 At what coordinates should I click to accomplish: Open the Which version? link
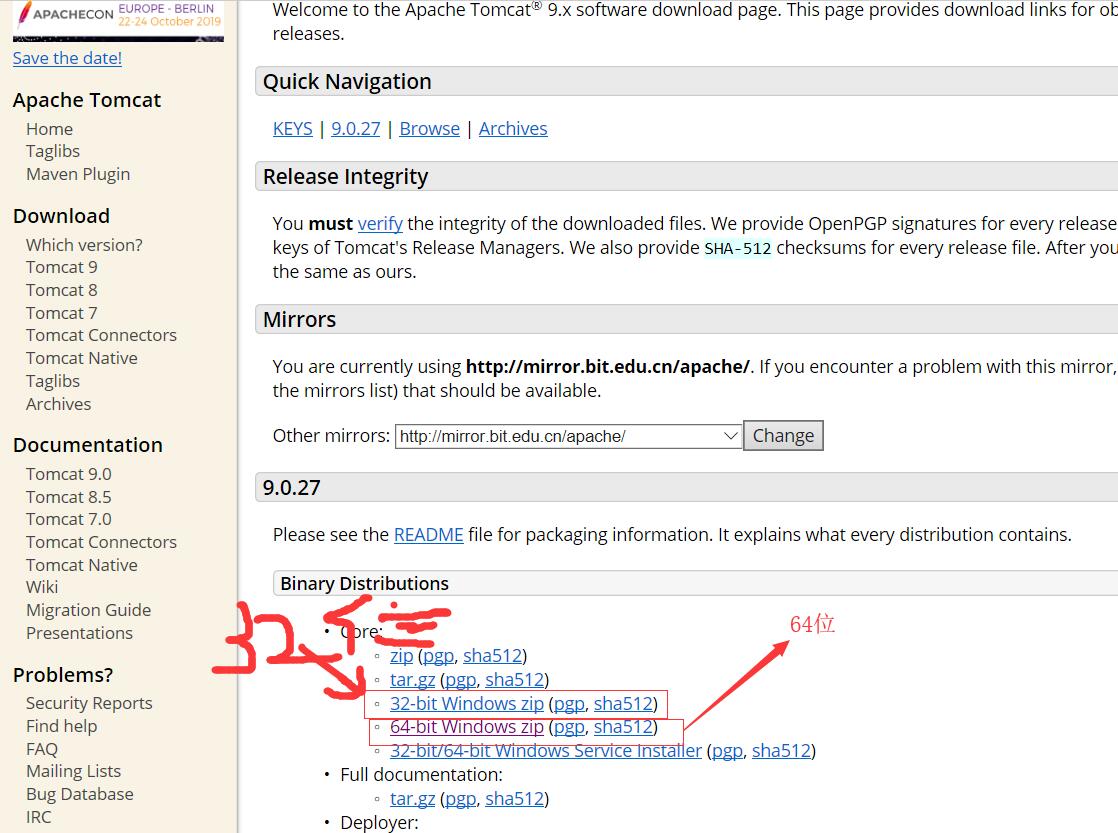coord(84,245)
